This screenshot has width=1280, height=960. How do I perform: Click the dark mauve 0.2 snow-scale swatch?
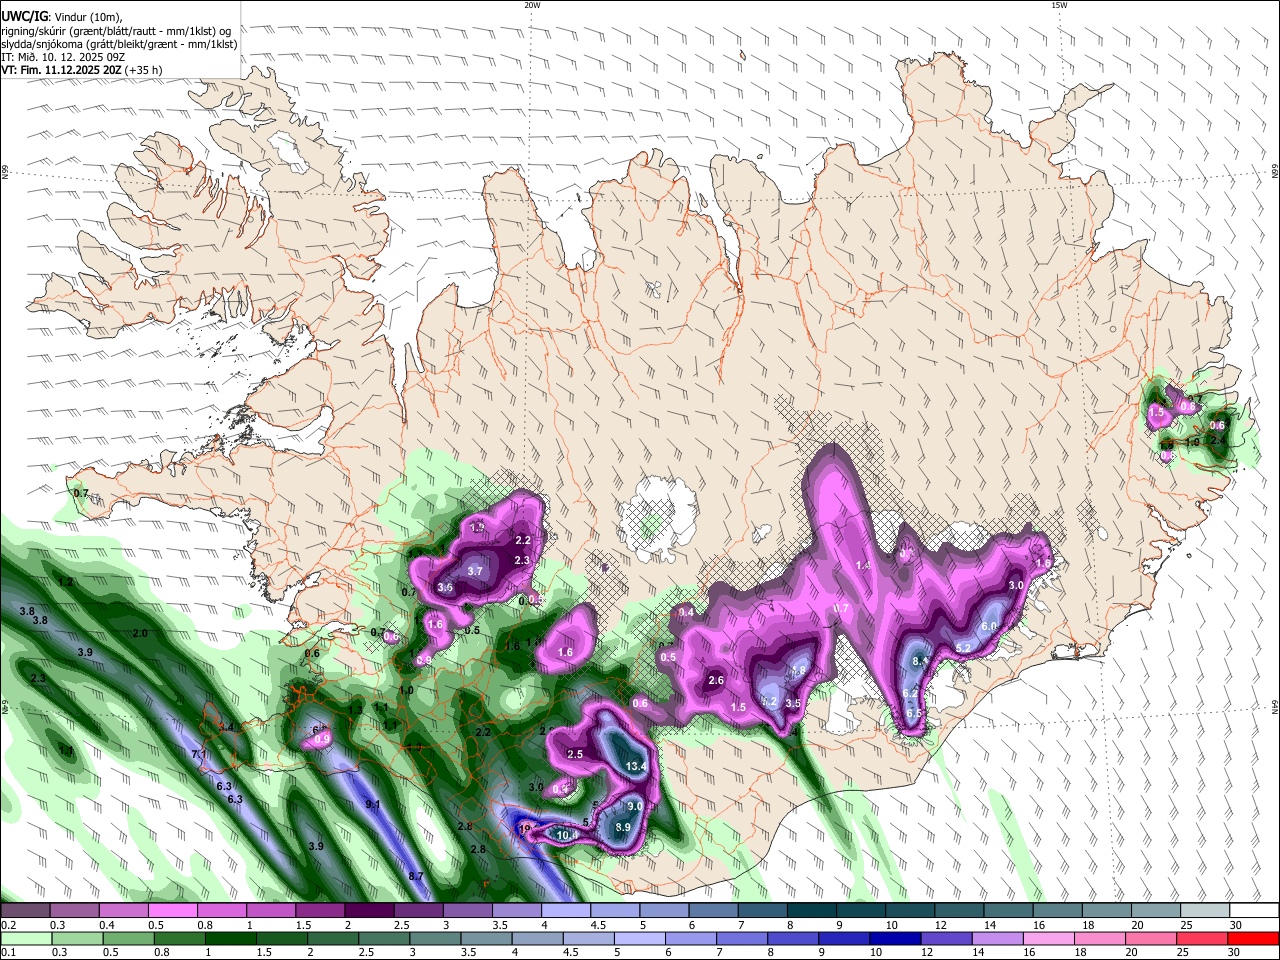27,911
